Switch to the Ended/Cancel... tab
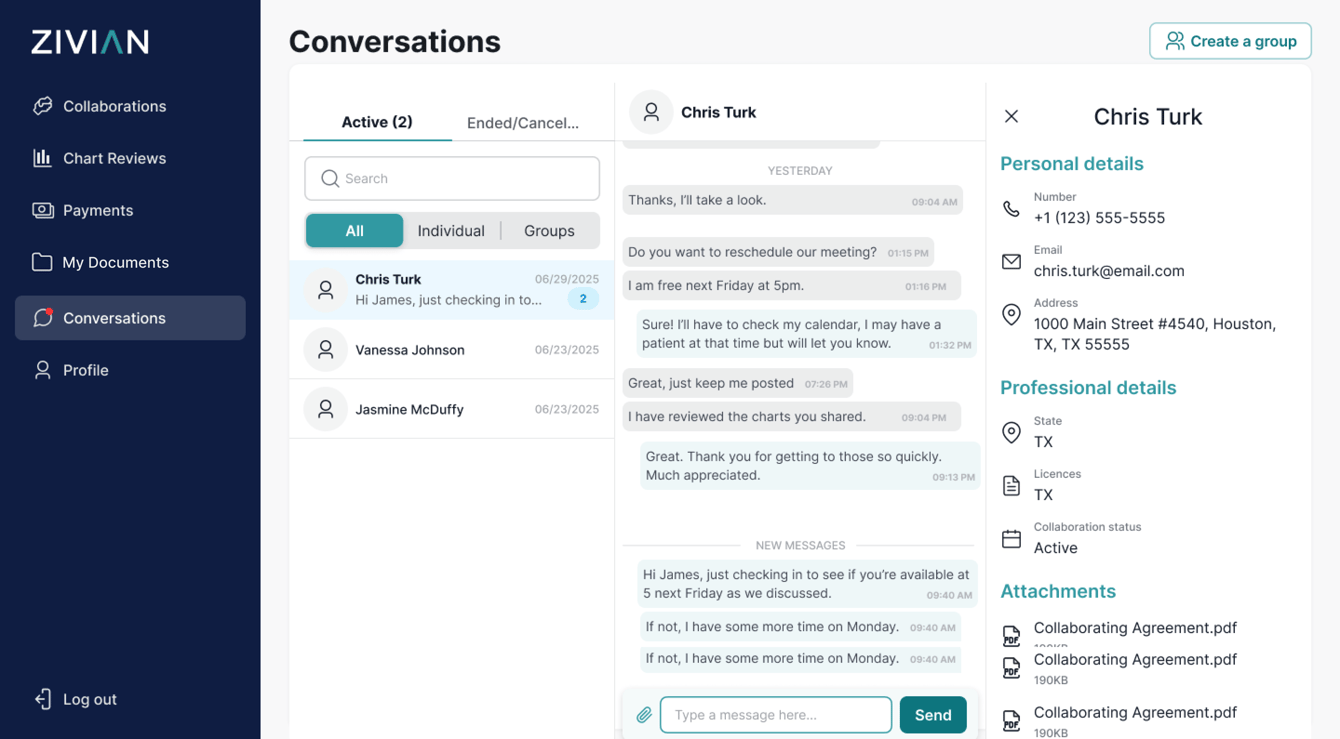The image size is (1340, 739). click(x=523, y=123)
